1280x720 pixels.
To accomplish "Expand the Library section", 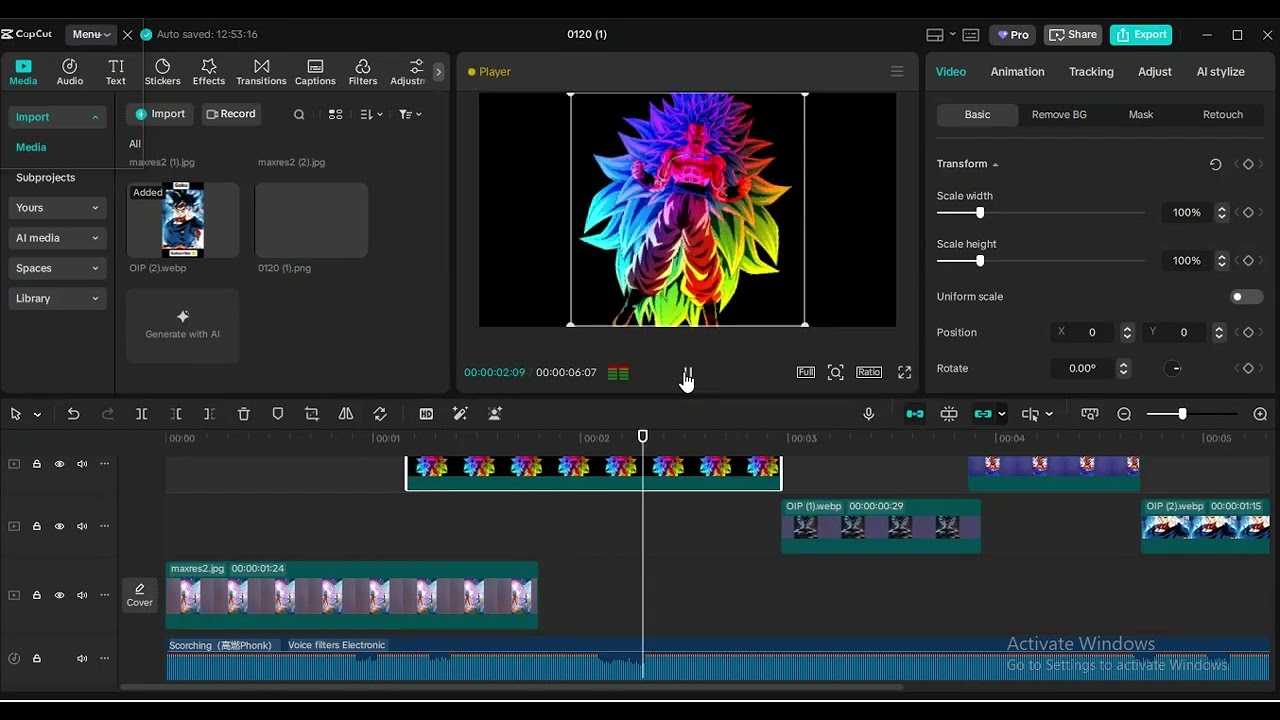I will click(x=57, y=298).
